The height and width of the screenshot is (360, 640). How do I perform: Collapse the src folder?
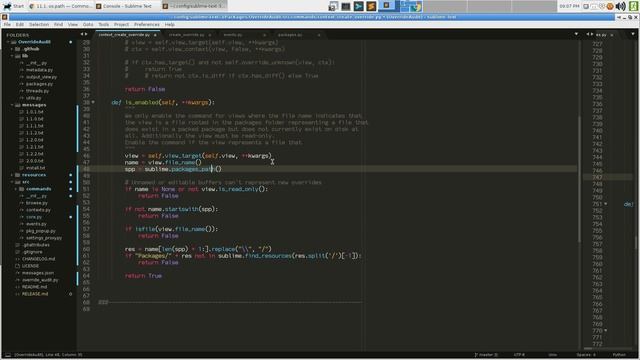12,182
